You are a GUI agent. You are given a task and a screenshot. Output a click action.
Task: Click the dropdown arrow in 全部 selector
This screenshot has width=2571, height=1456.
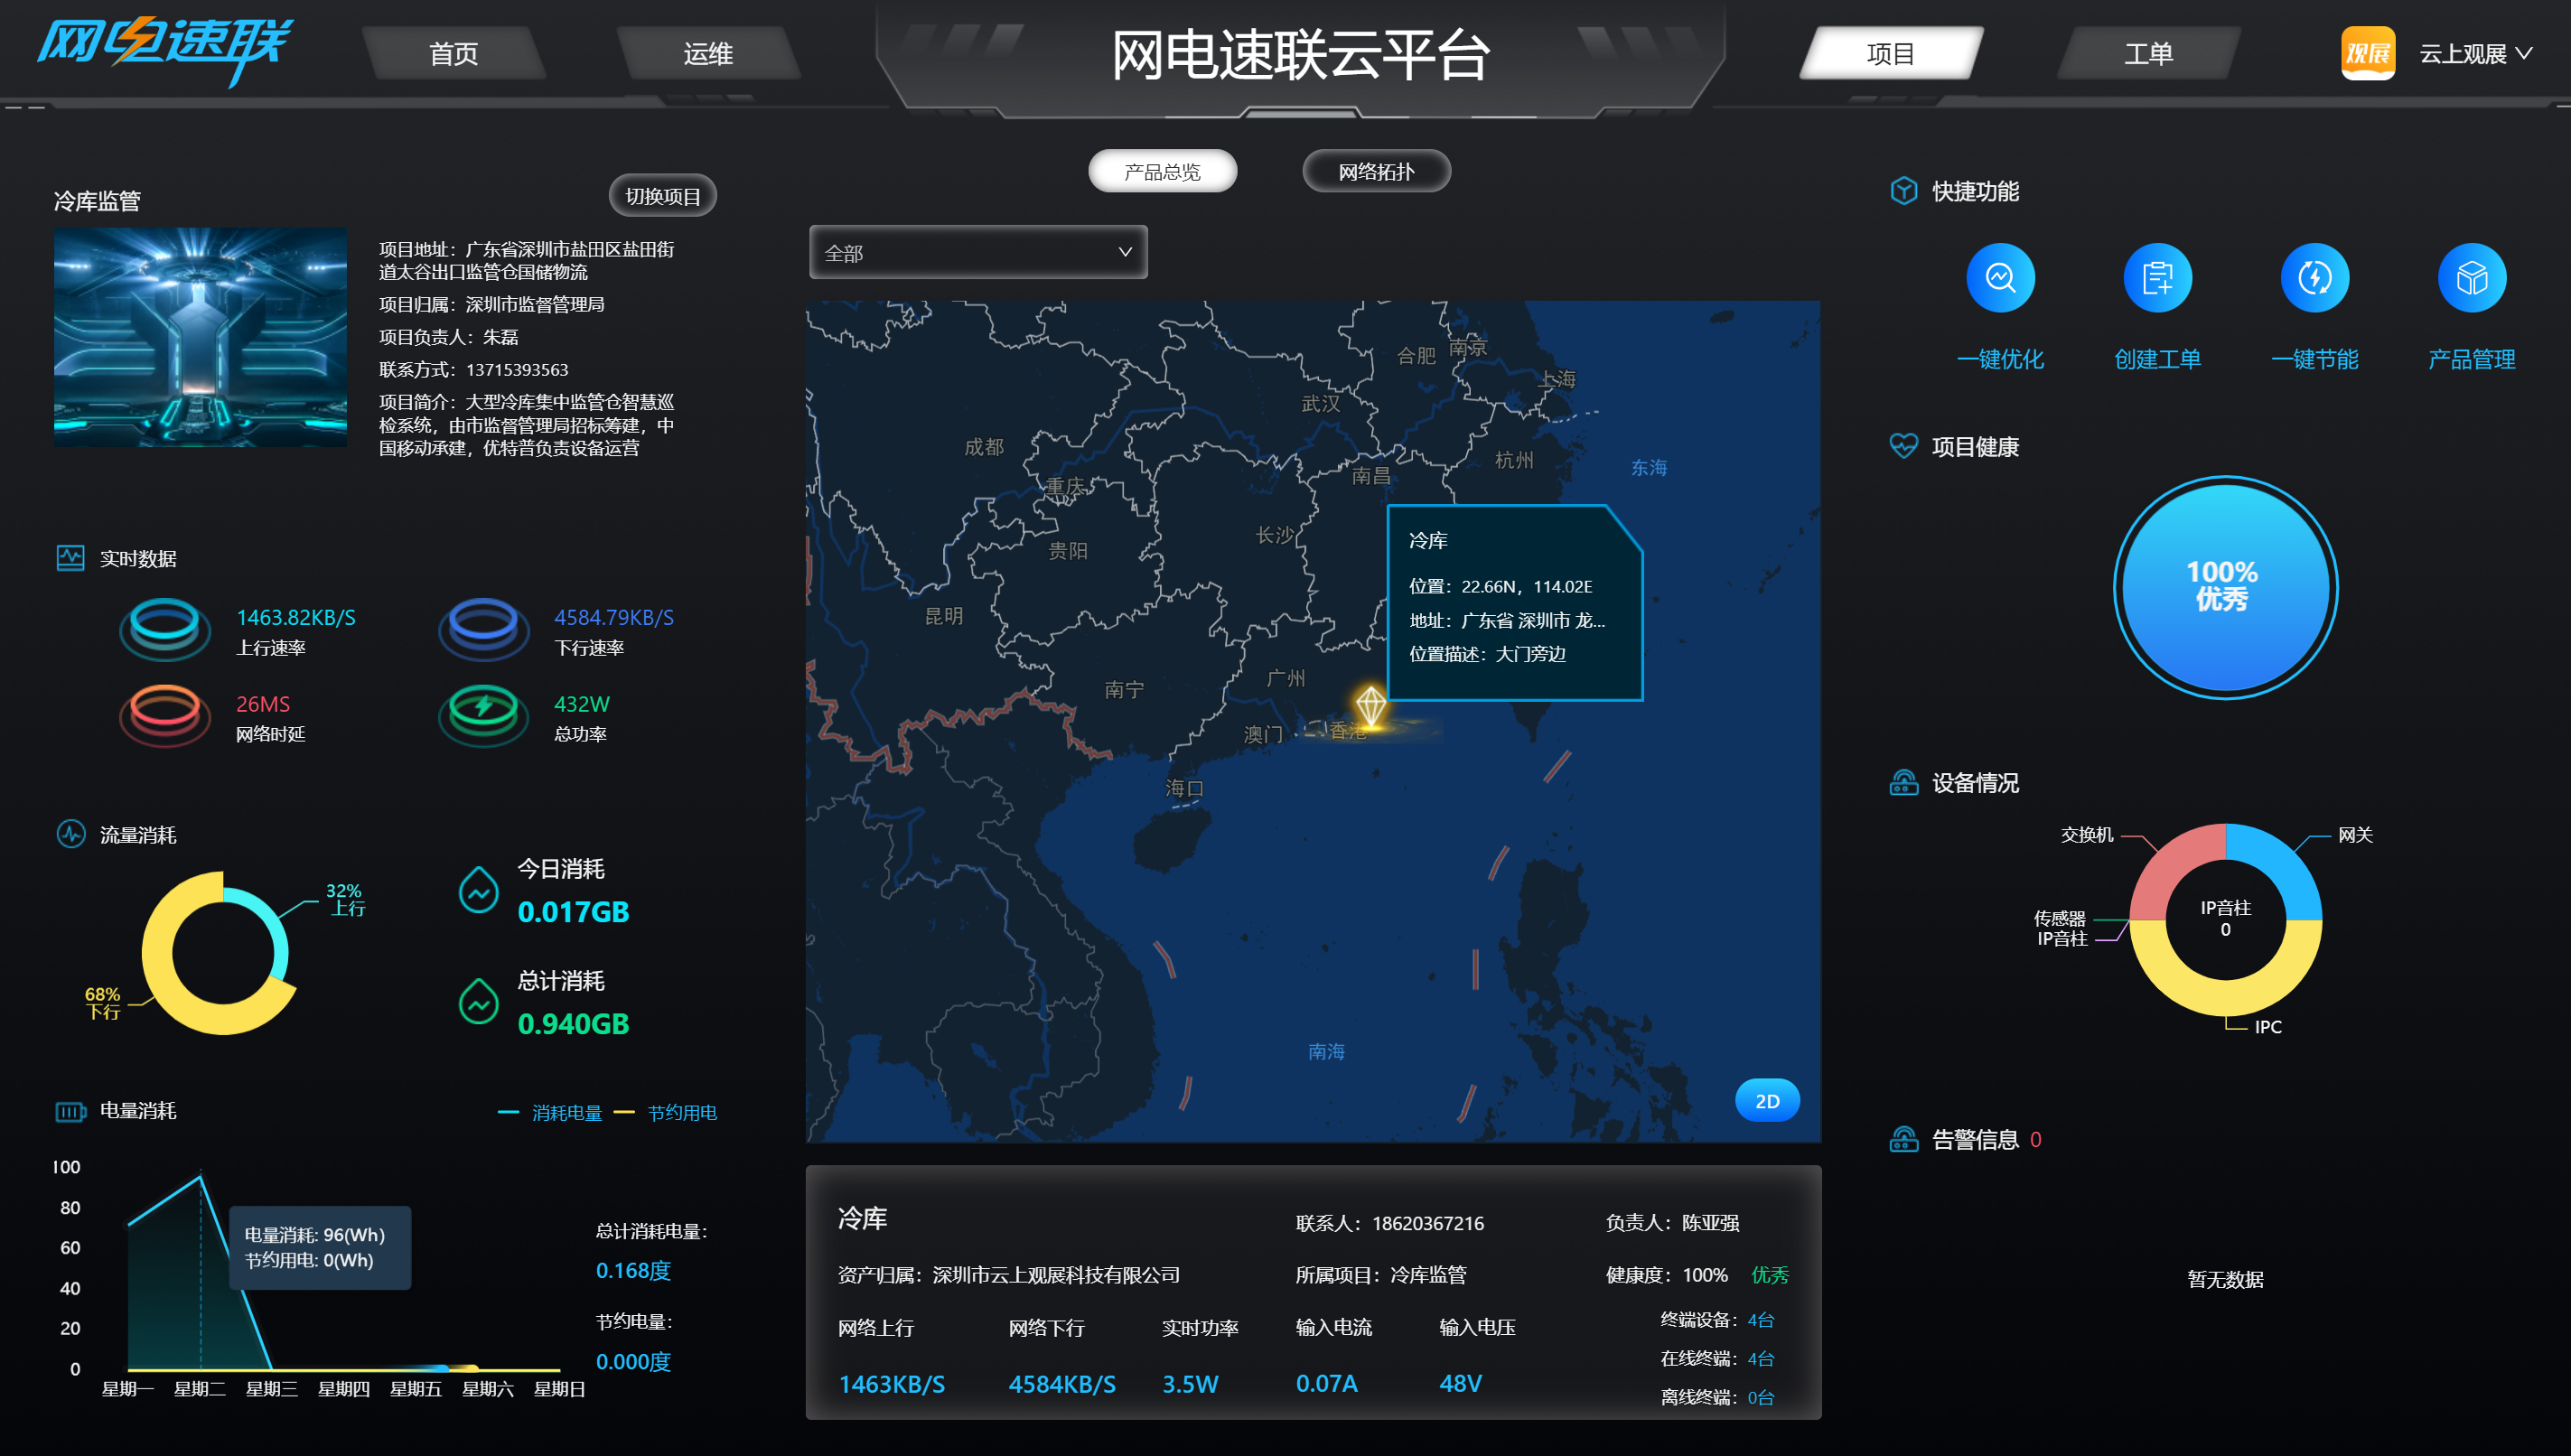tap(1125, 252)
